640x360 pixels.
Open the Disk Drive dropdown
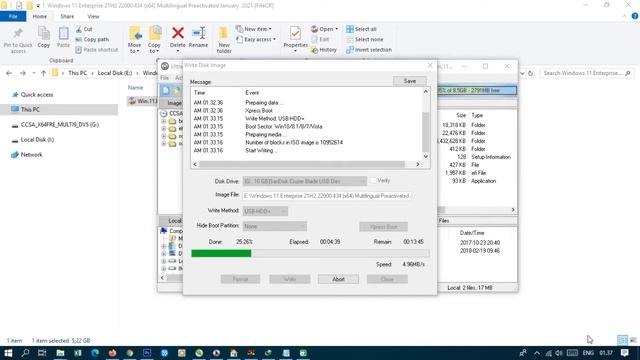(304, 181)
